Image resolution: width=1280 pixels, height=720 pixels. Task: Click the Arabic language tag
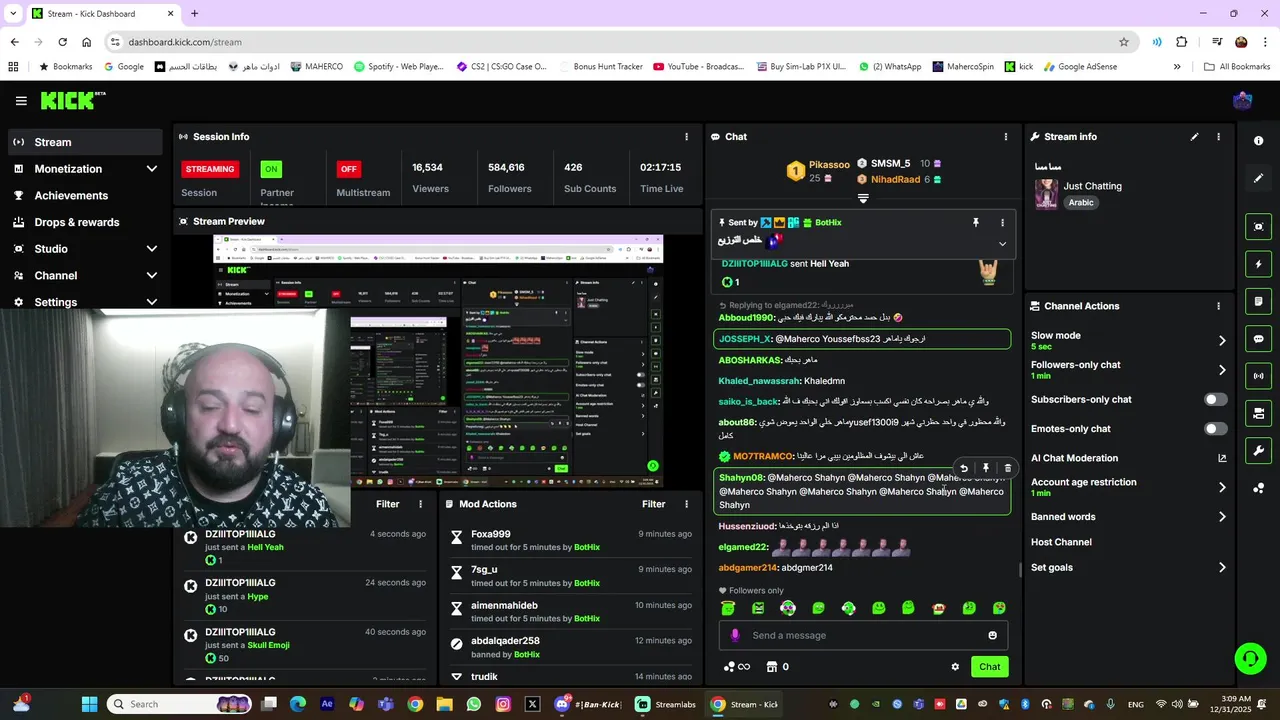(1081, 202)
